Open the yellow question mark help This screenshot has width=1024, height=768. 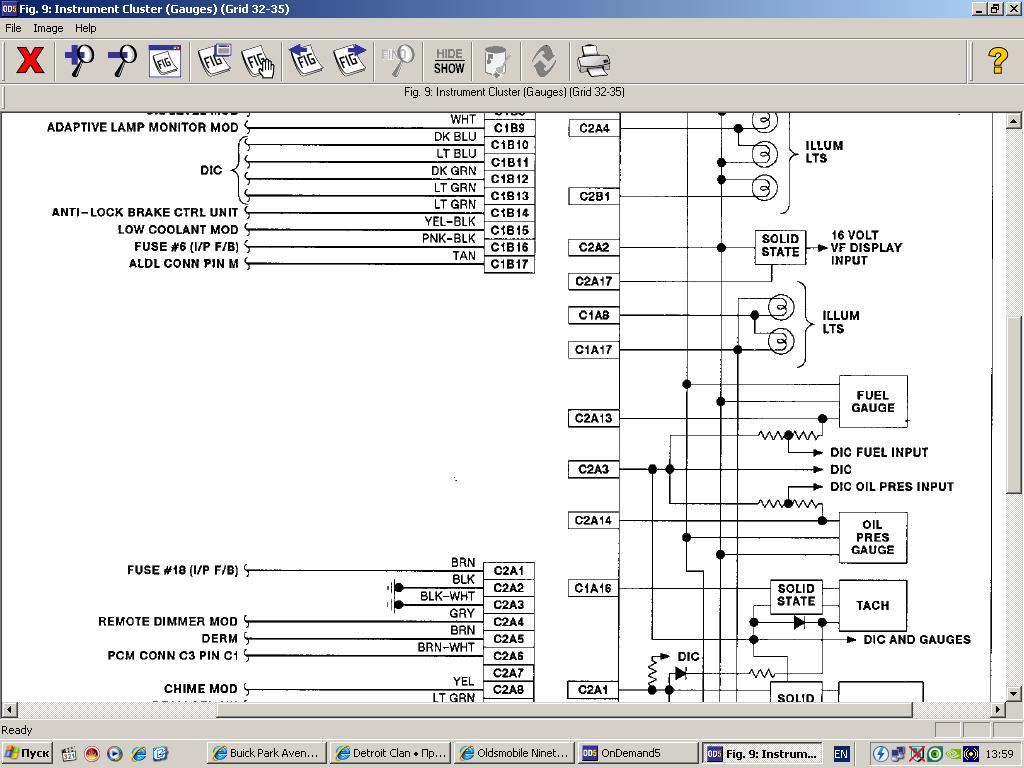click(997, 61)
